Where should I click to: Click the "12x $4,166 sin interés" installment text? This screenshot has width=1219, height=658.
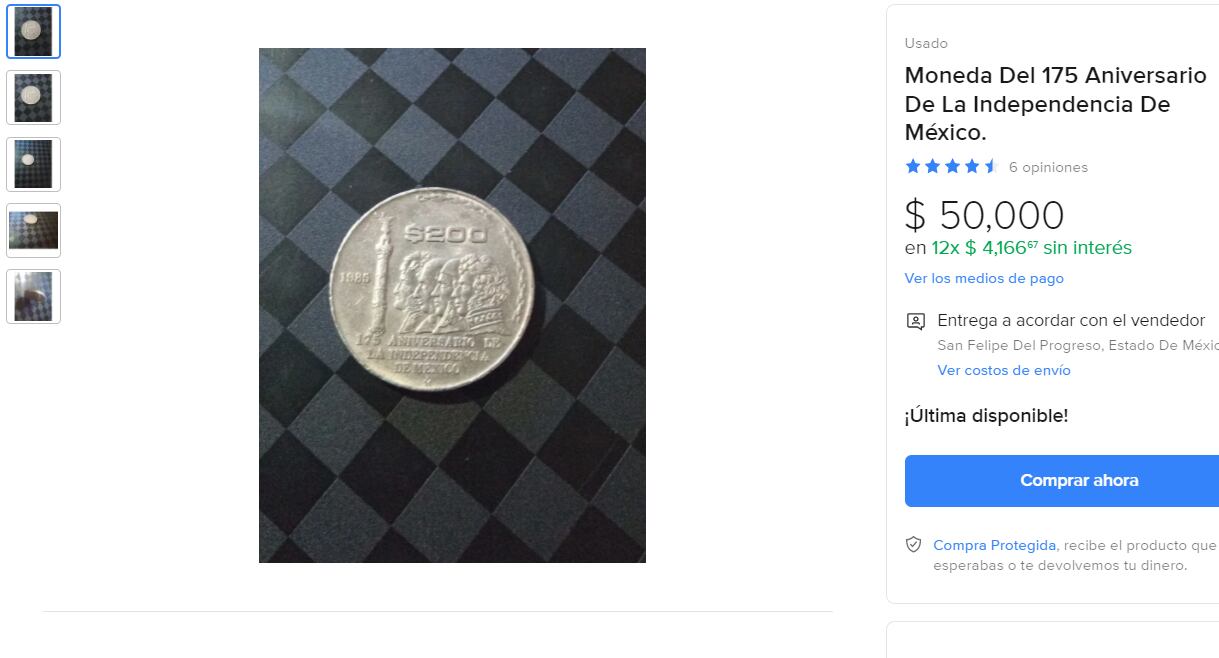click(1031, 248)
